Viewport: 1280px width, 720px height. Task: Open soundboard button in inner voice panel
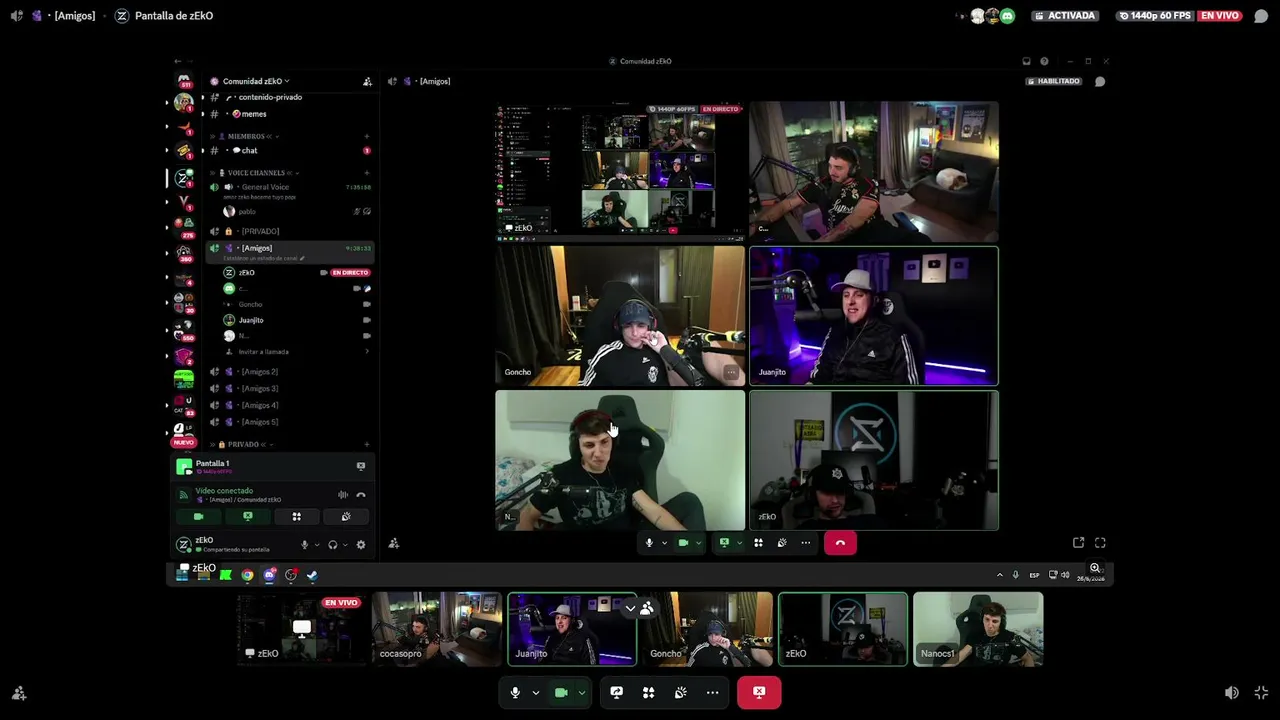click(345, 517)
